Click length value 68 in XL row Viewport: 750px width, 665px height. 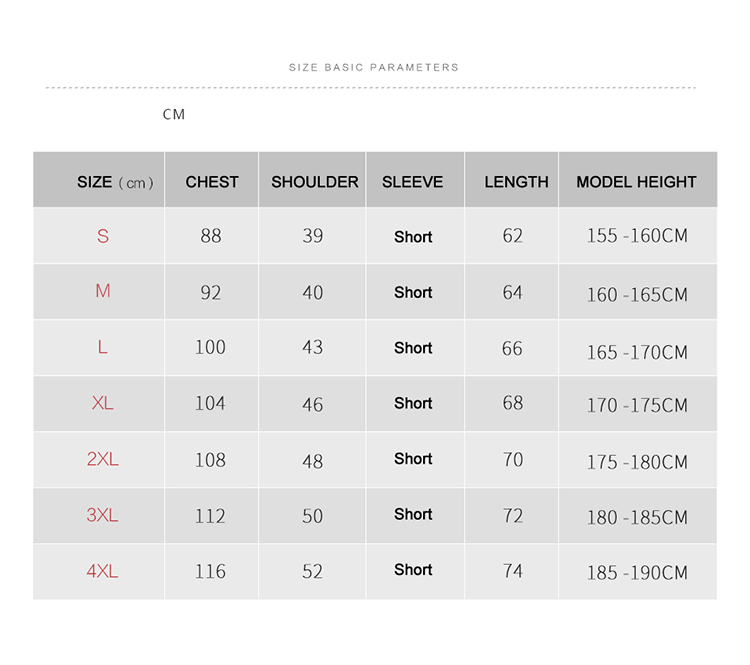coord(513,403)
